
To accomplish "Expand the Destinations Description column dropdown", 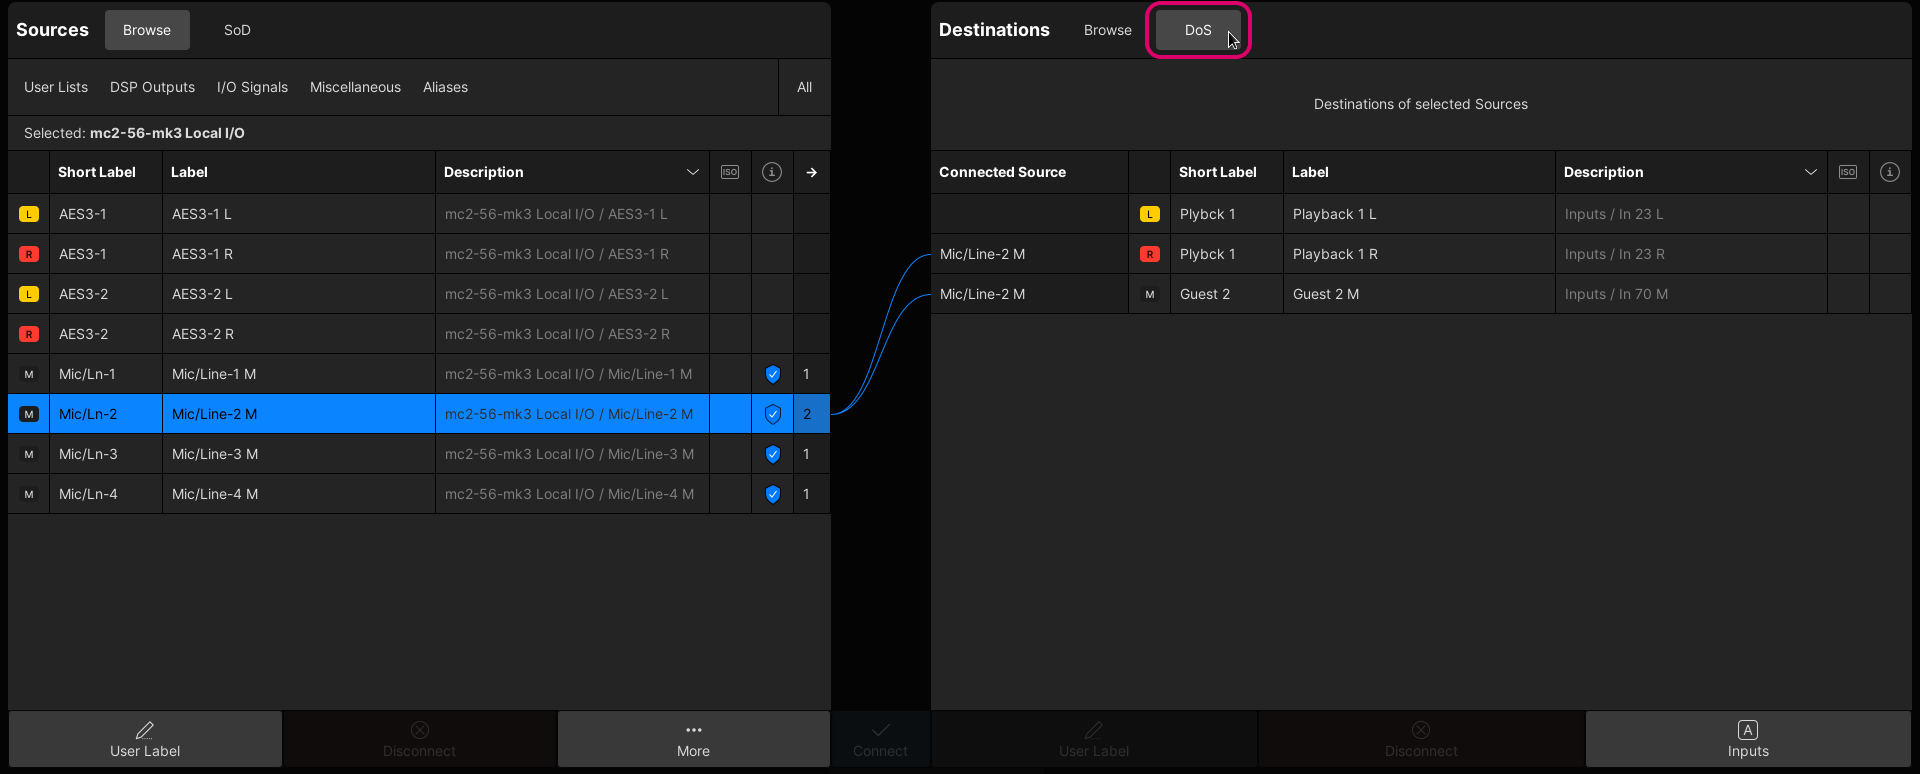I will click(x=1810, y=172).
